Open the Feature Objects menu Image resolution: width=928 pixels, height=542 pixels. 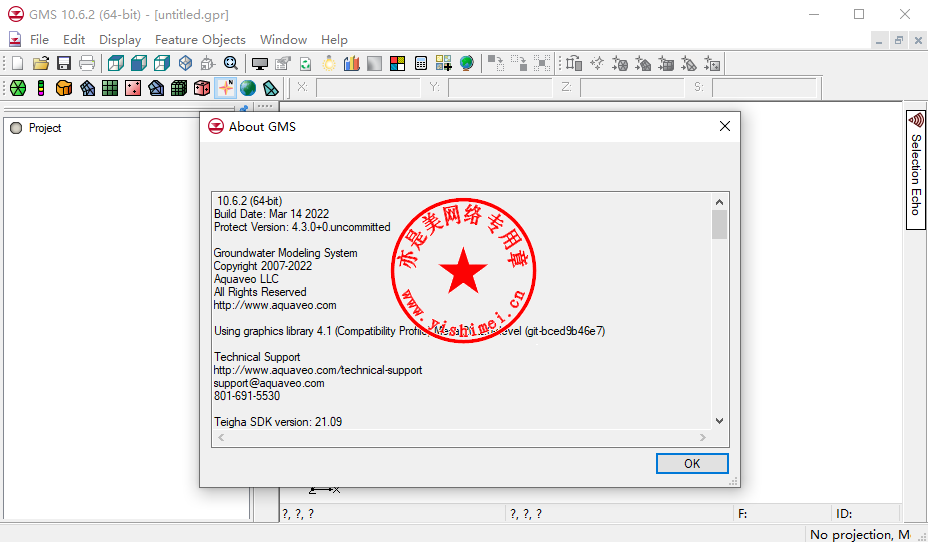pos(200,40)
